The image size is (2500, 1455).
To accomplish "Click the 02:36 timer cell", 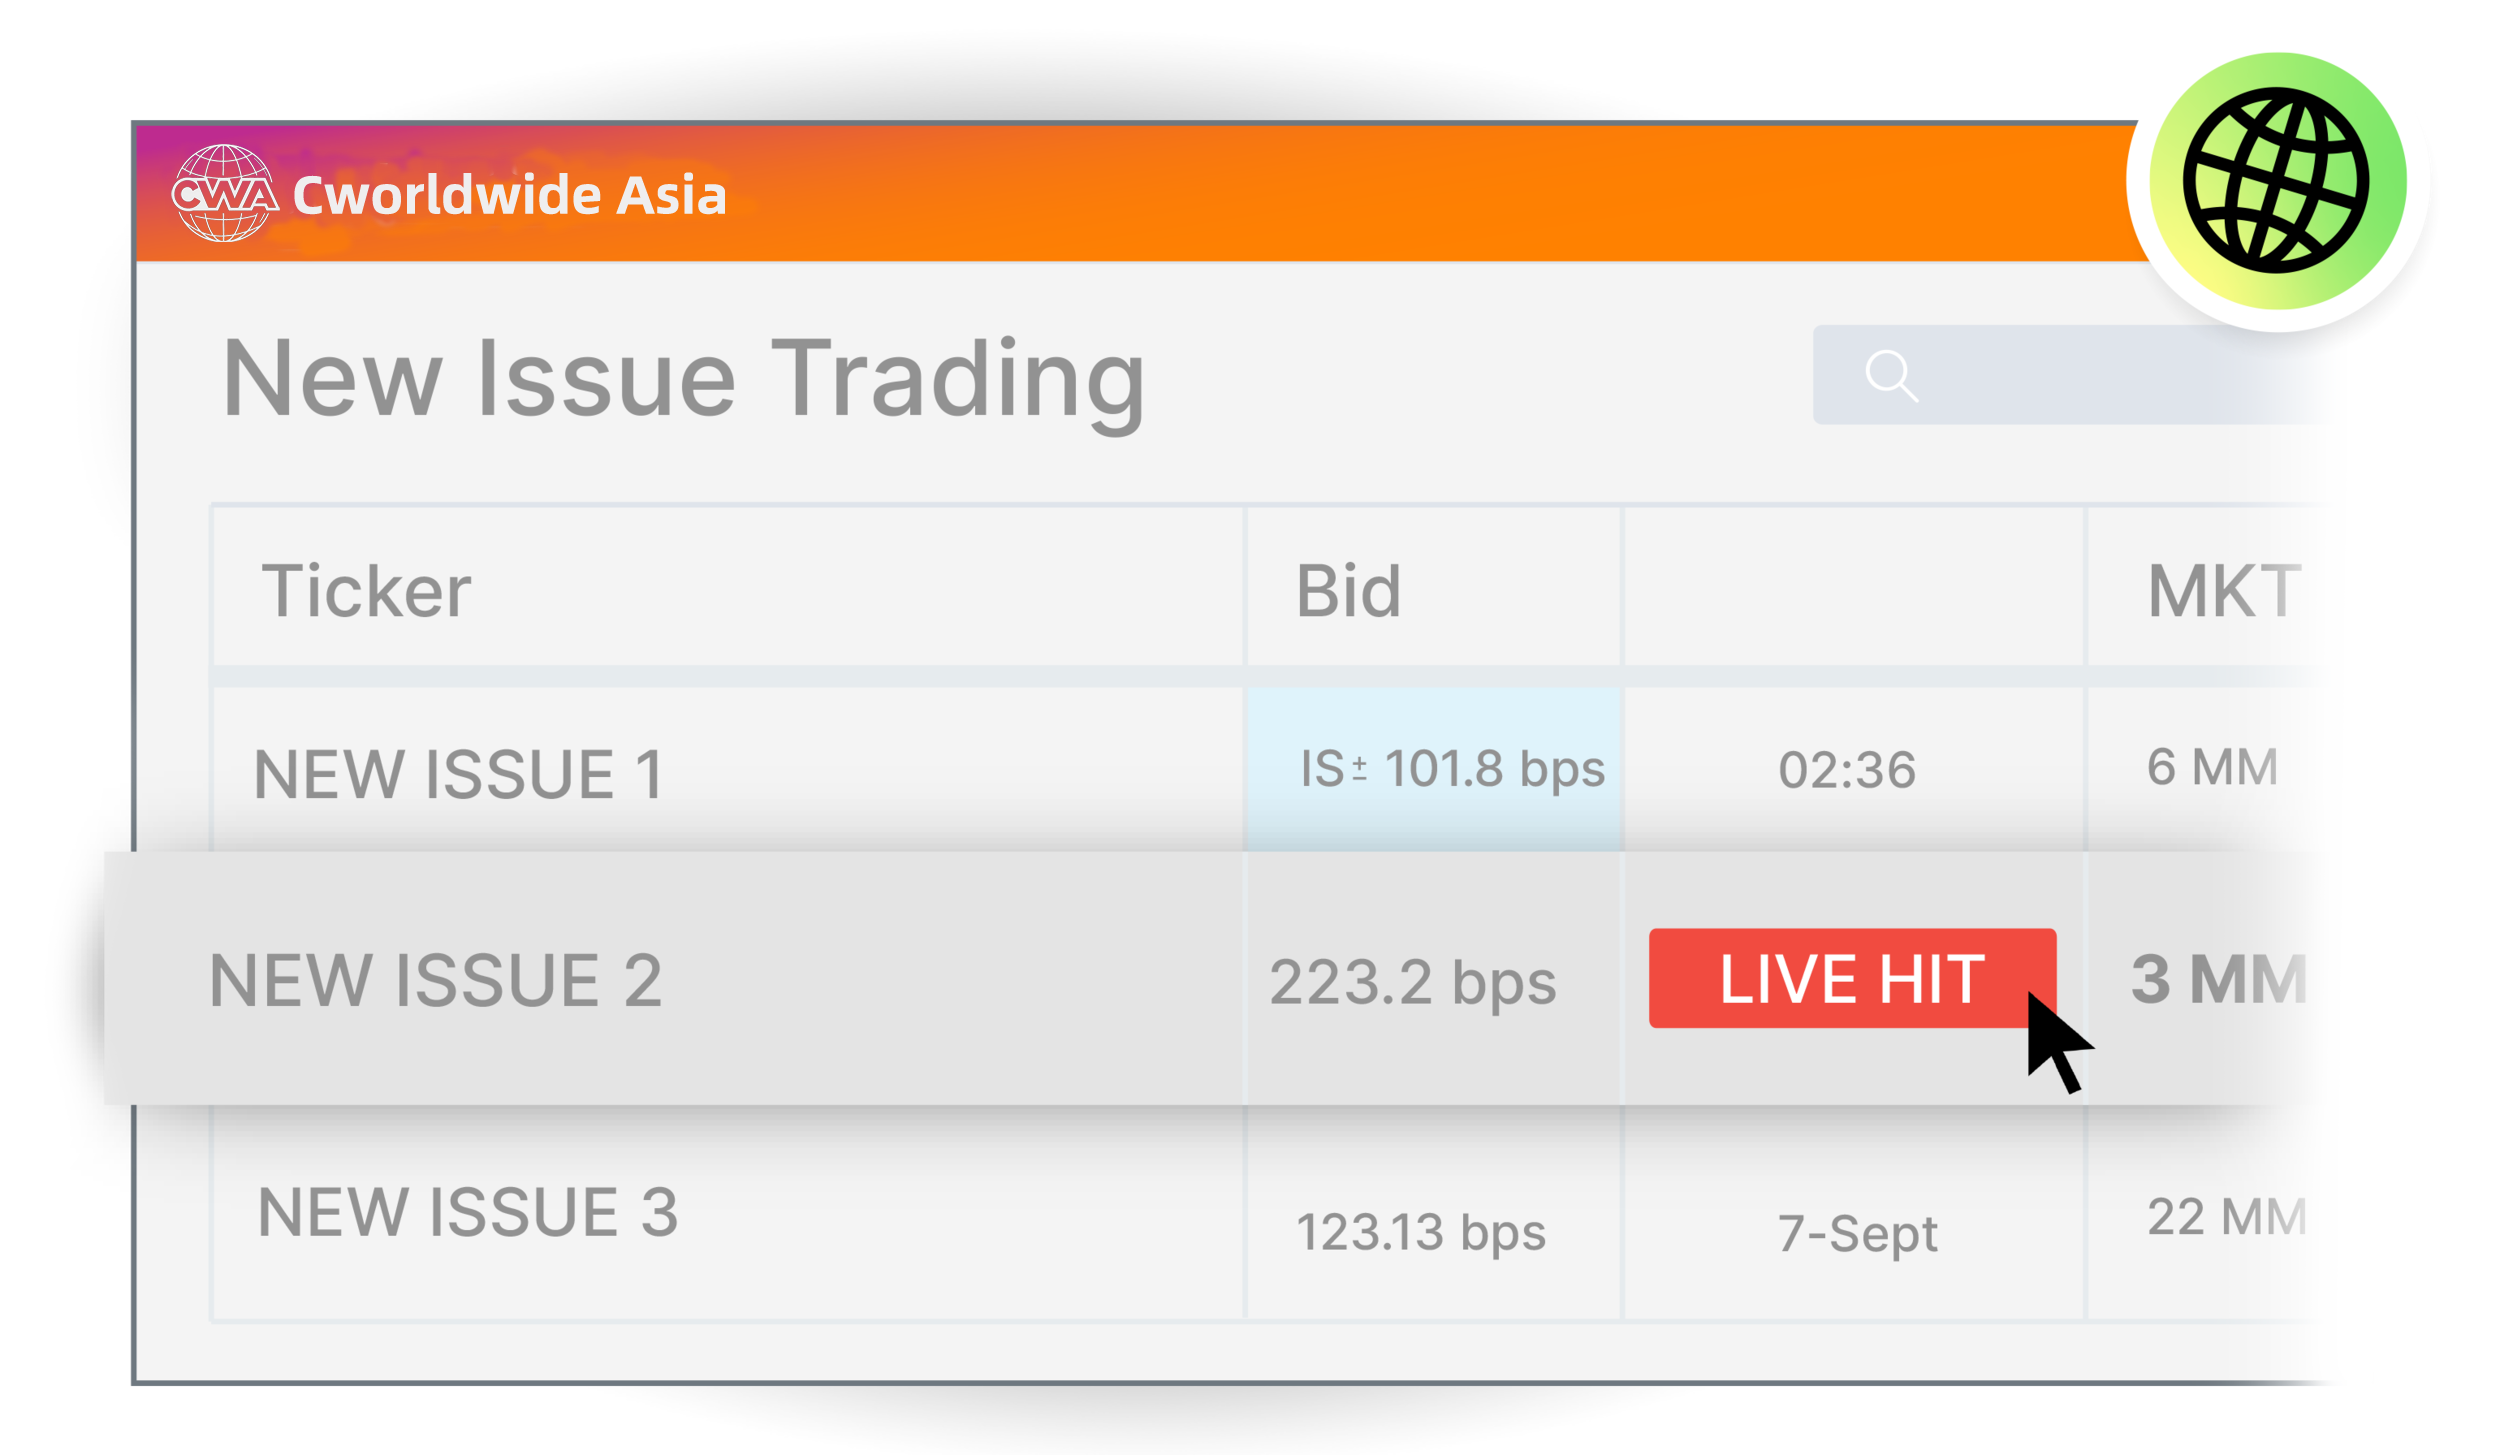I will [x=1847, y=770].
